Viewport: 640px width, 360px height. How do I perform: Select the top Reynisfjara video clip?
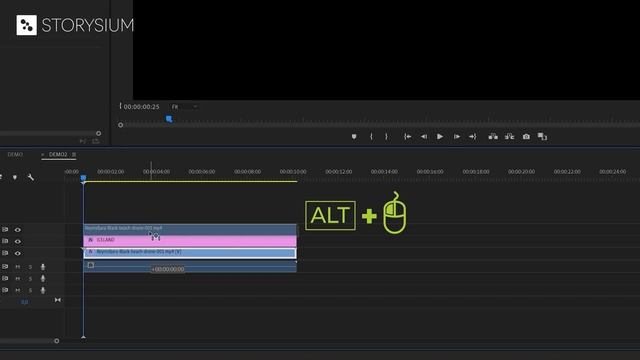click(x=190, y=229)
